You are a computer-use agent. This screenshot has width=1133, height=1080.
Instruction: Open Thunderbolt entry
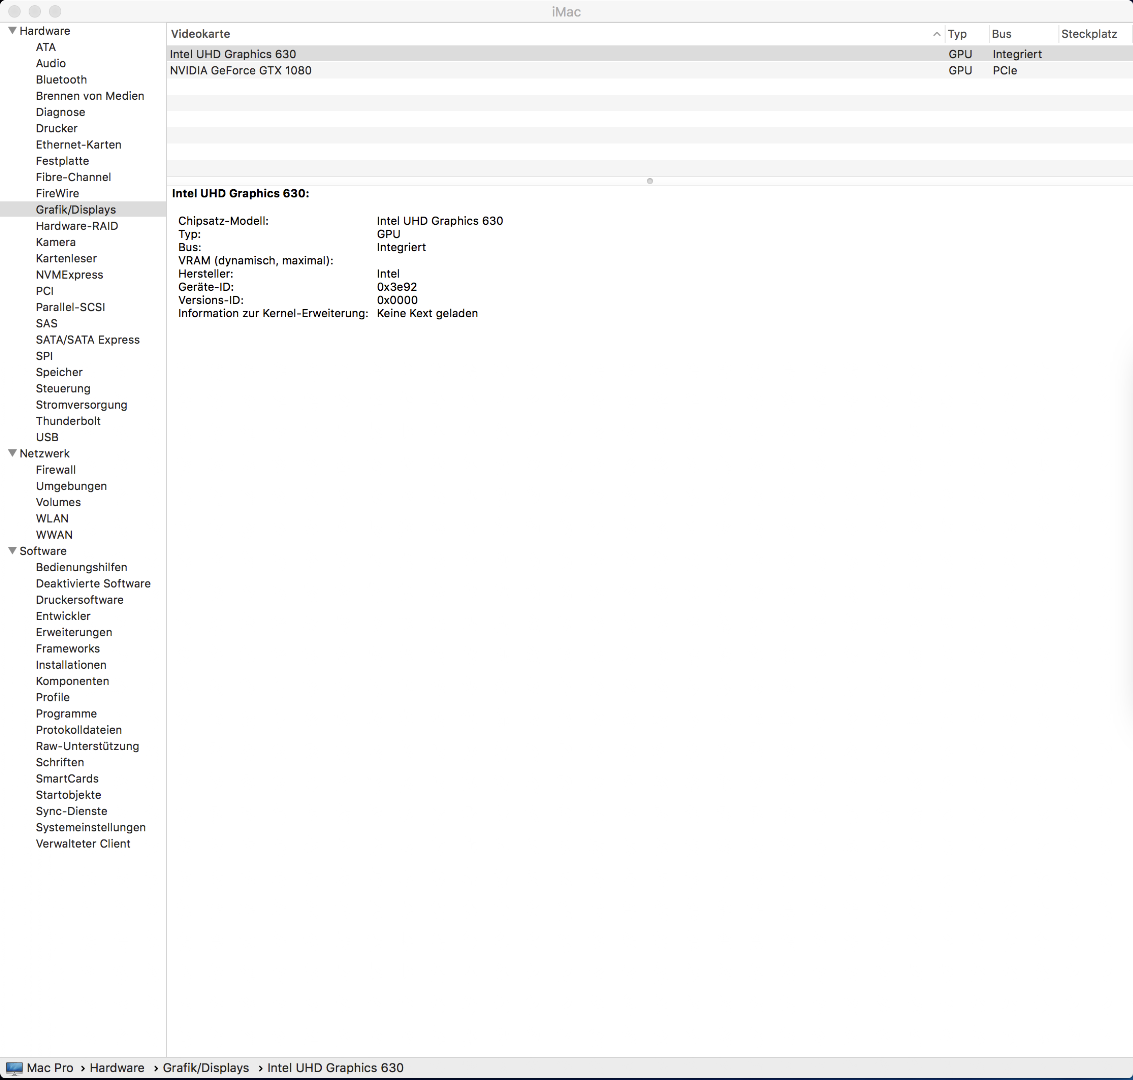(x=68, y=421)
